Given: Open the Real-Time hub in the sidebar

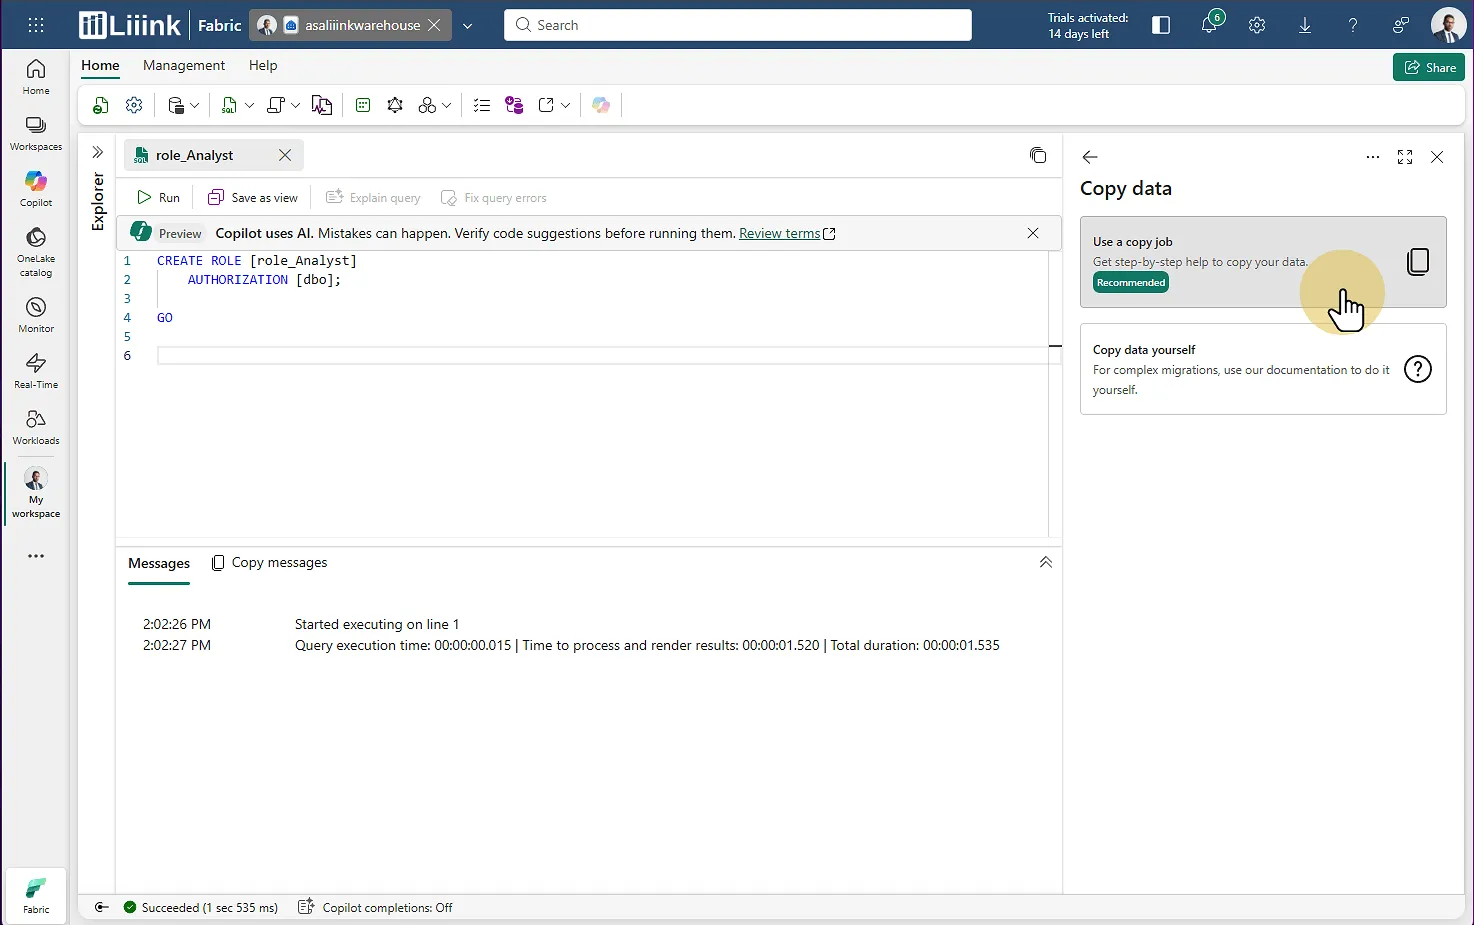Looking at the screenshot, I should point(36,370).
